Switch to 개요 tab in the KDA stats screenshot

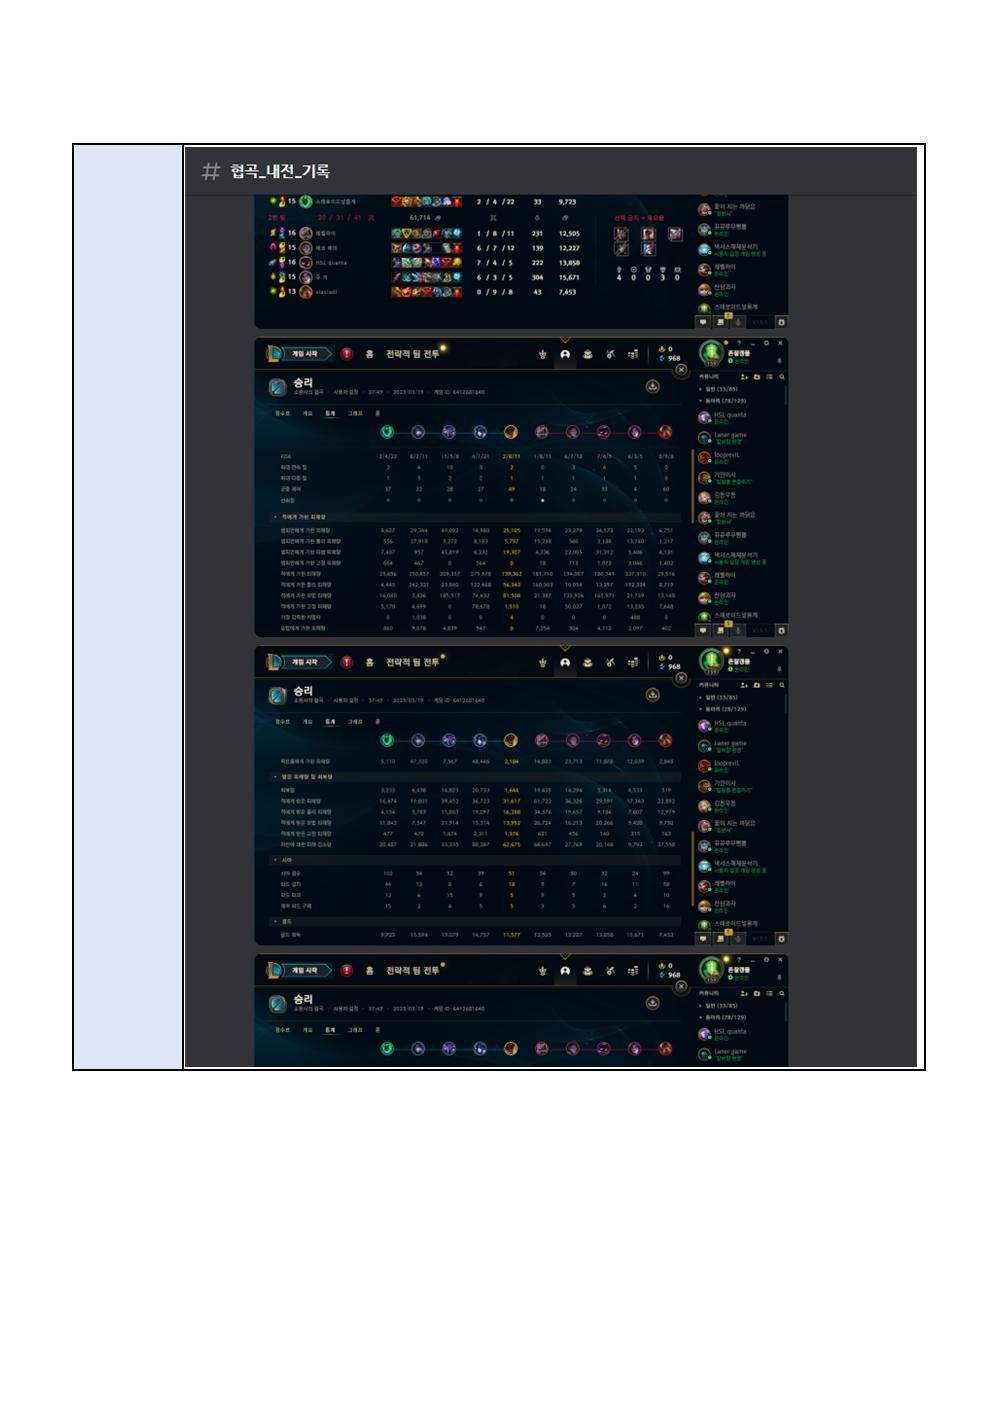point(307,413)
